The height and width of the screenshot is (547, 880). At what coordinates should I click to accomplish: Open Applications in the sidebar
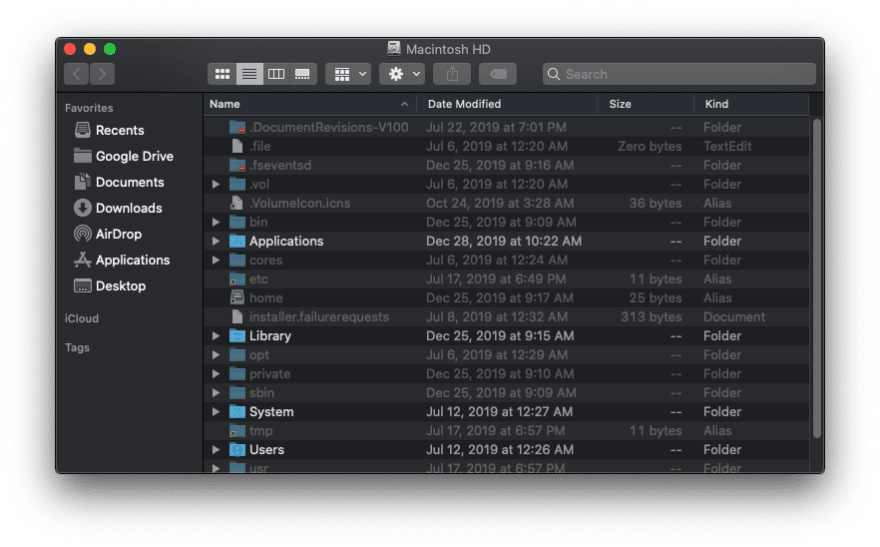(121, 260)
